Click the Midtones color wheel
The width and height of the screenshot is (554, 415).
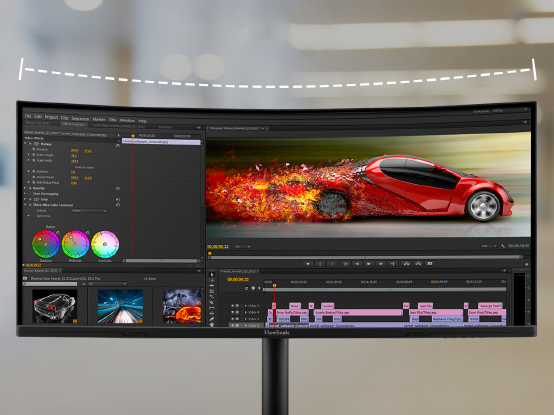point(75,244)
